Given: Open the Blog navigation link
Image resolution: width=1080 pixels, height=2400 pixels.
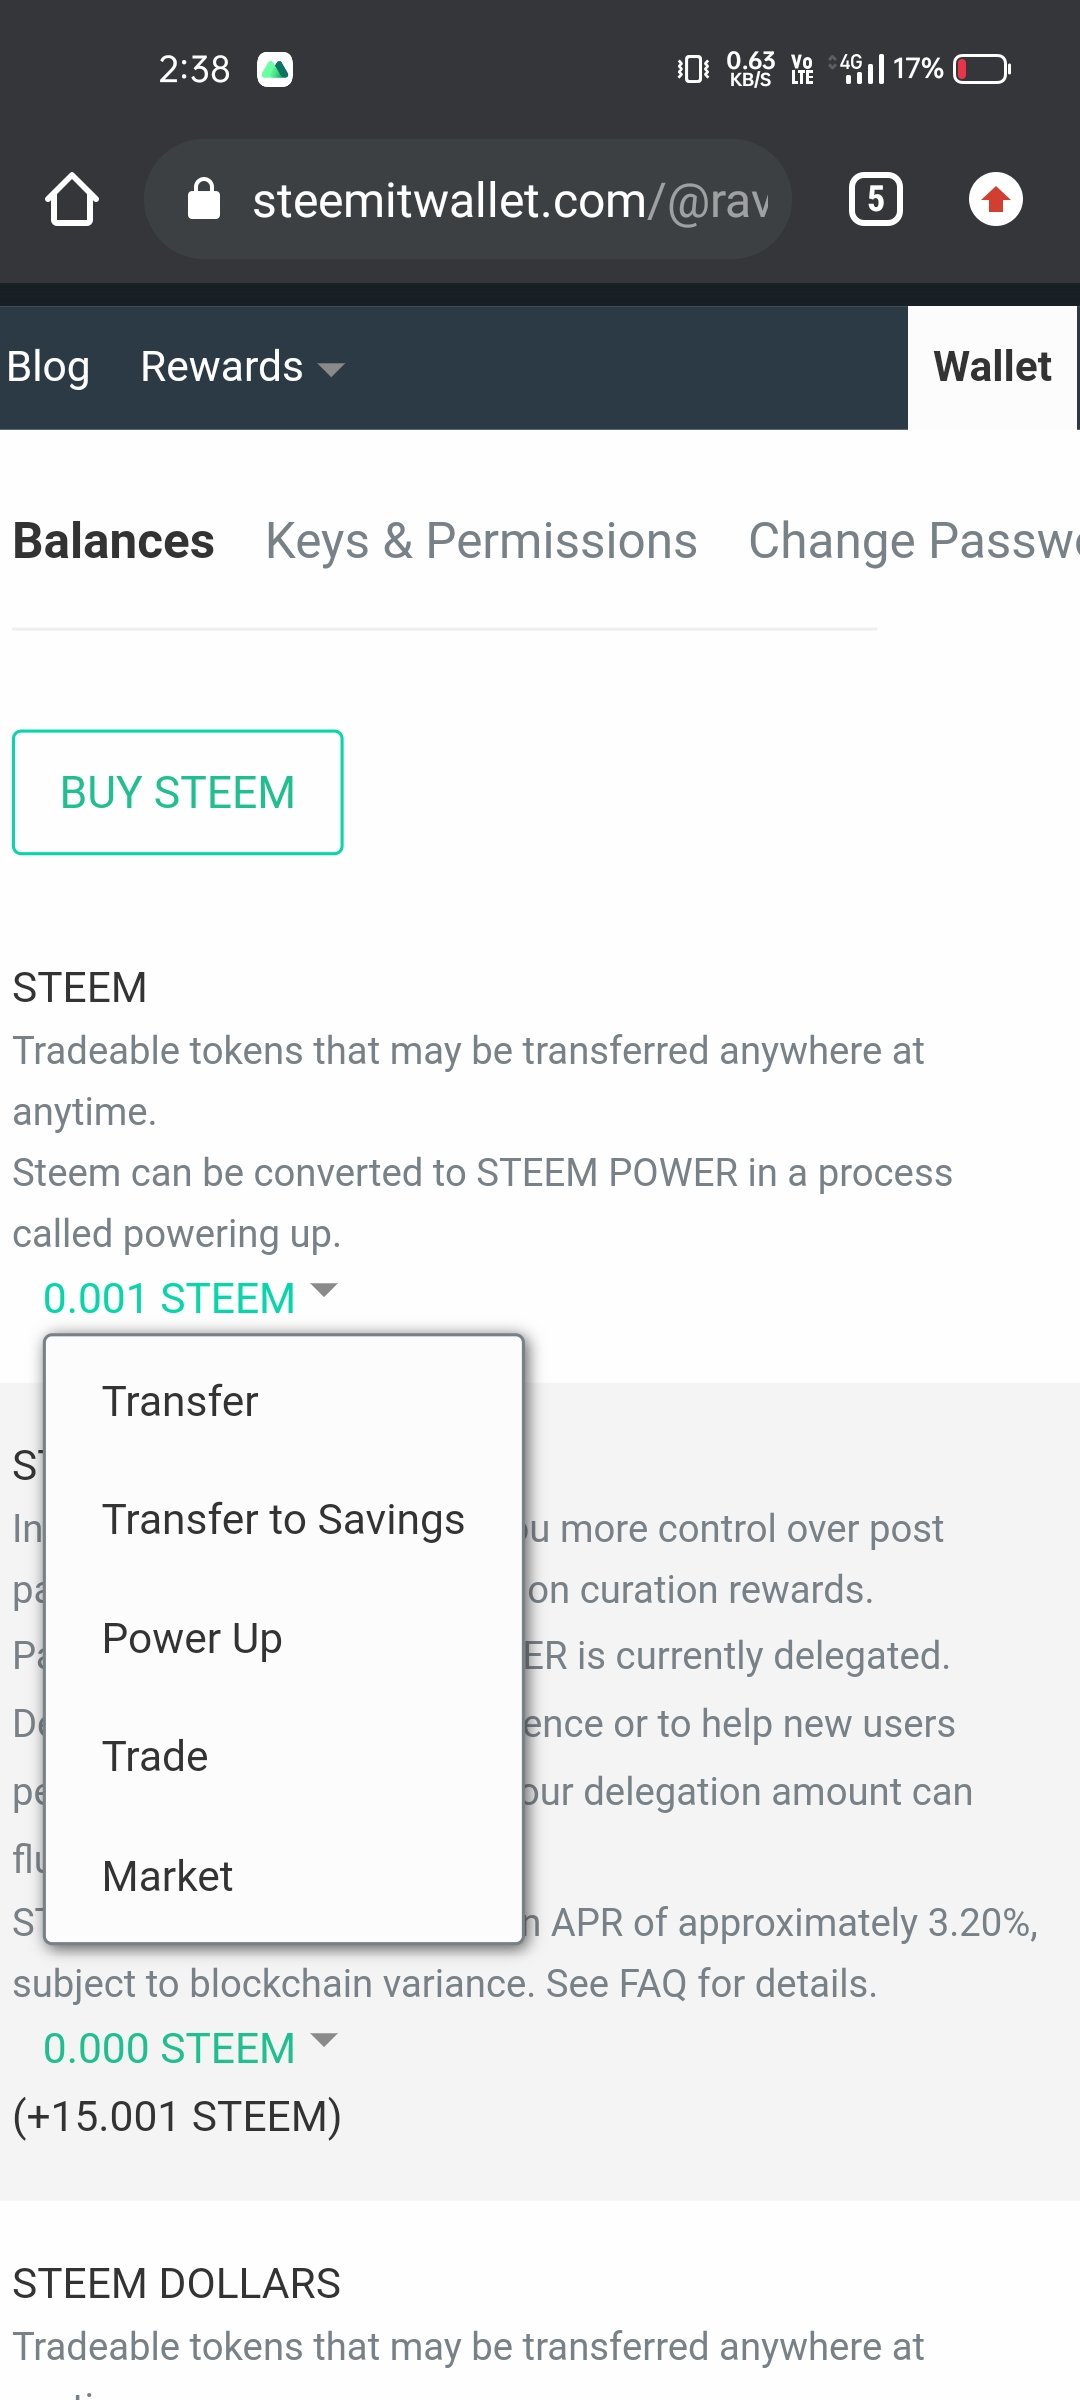Looking at the screenshot, I should (48, 367).
